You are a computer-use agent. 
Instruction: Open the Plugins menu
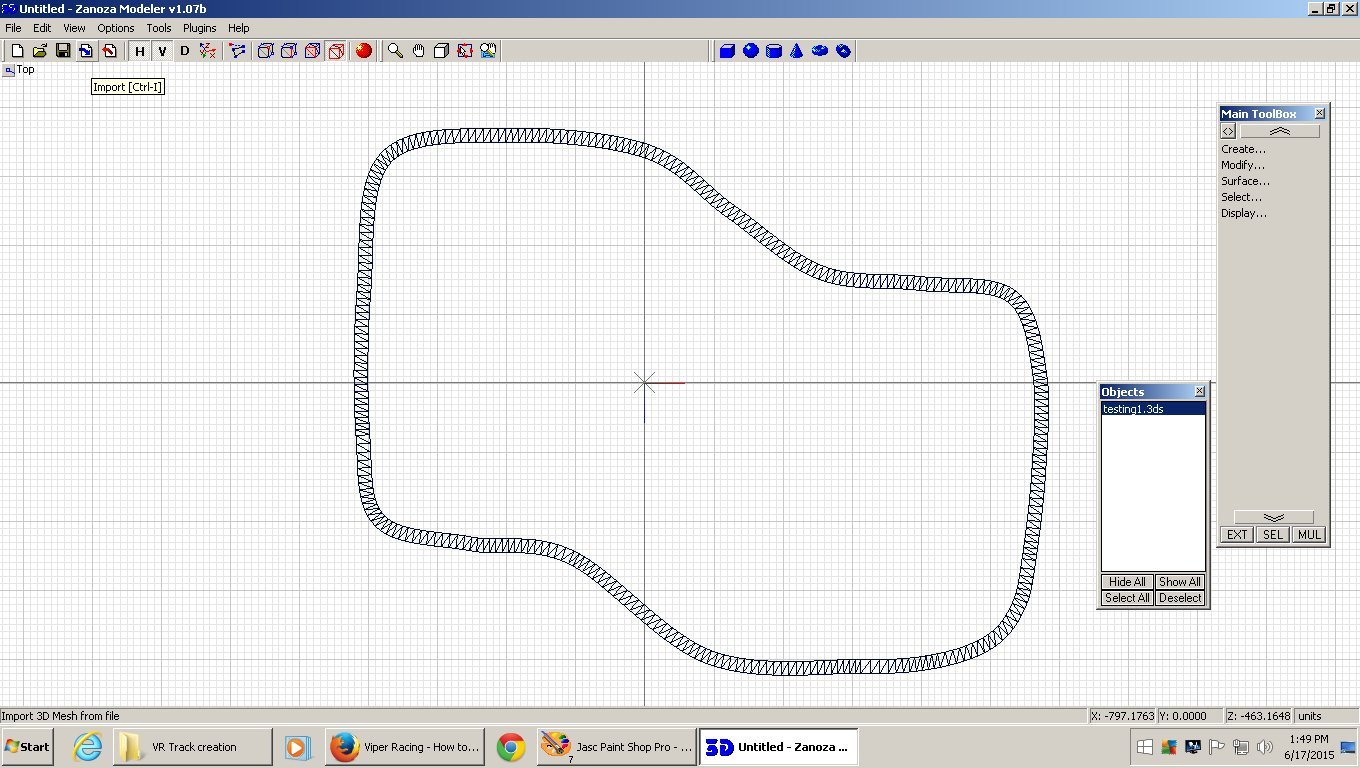coord(200,28)
